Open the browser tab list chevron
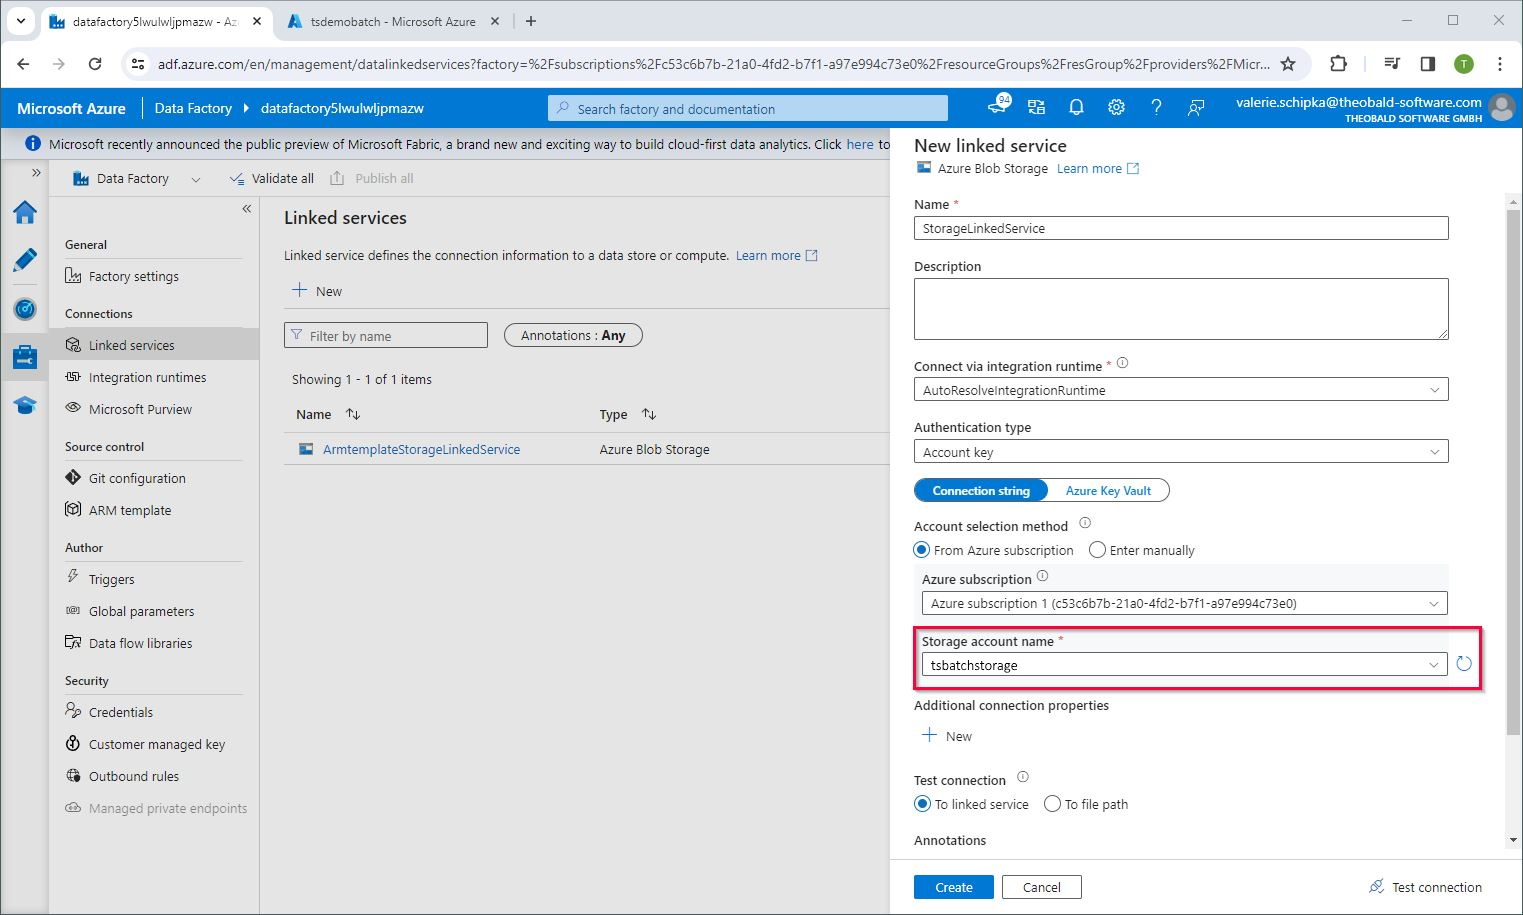 coord(21,21)
